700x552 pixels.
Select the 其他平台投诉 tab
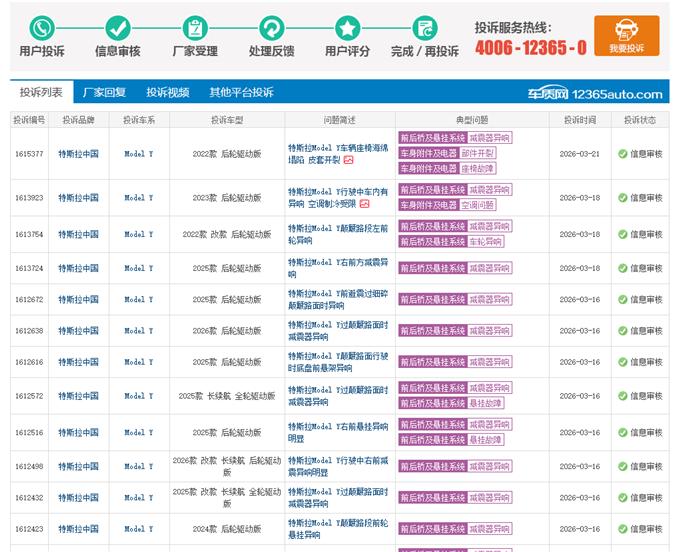(x=241, y=93)
